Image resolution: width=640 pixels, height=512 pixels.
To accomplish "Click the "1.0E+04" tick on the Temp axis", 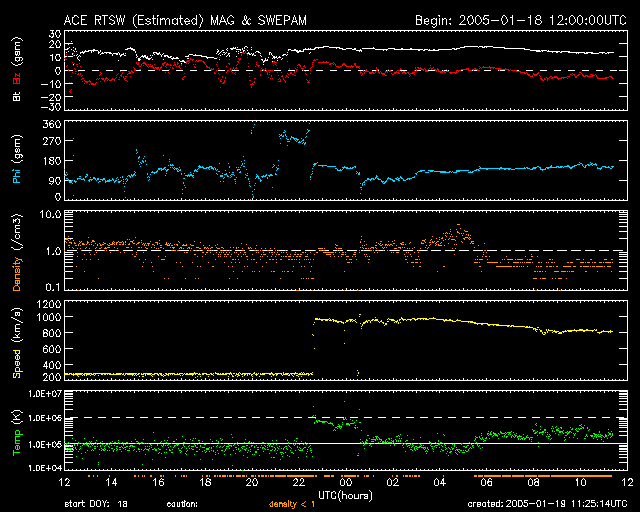I will coord(44,468).
